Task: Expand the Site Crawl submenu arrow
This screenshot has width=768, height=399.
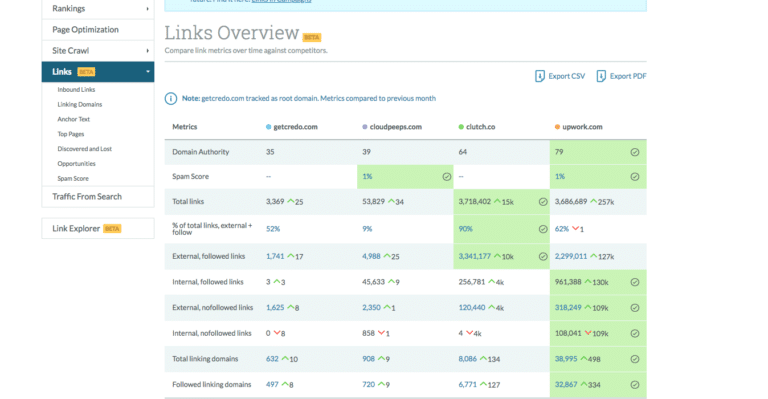Action: point(147,51)
